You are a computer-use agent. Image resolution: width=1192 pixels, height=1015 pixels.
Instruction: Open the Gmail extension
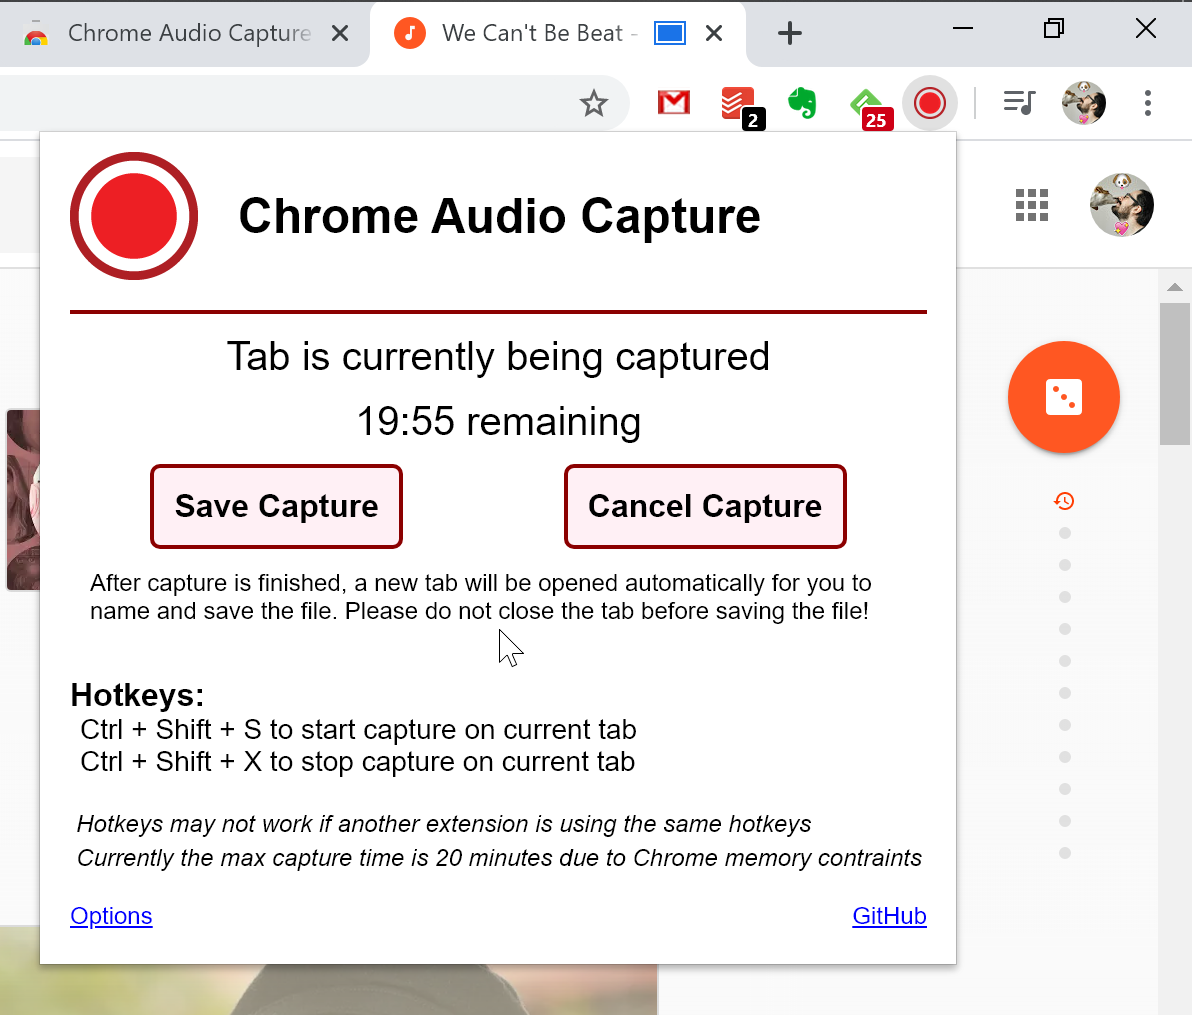pyautogui.click(x=673, y=103)
